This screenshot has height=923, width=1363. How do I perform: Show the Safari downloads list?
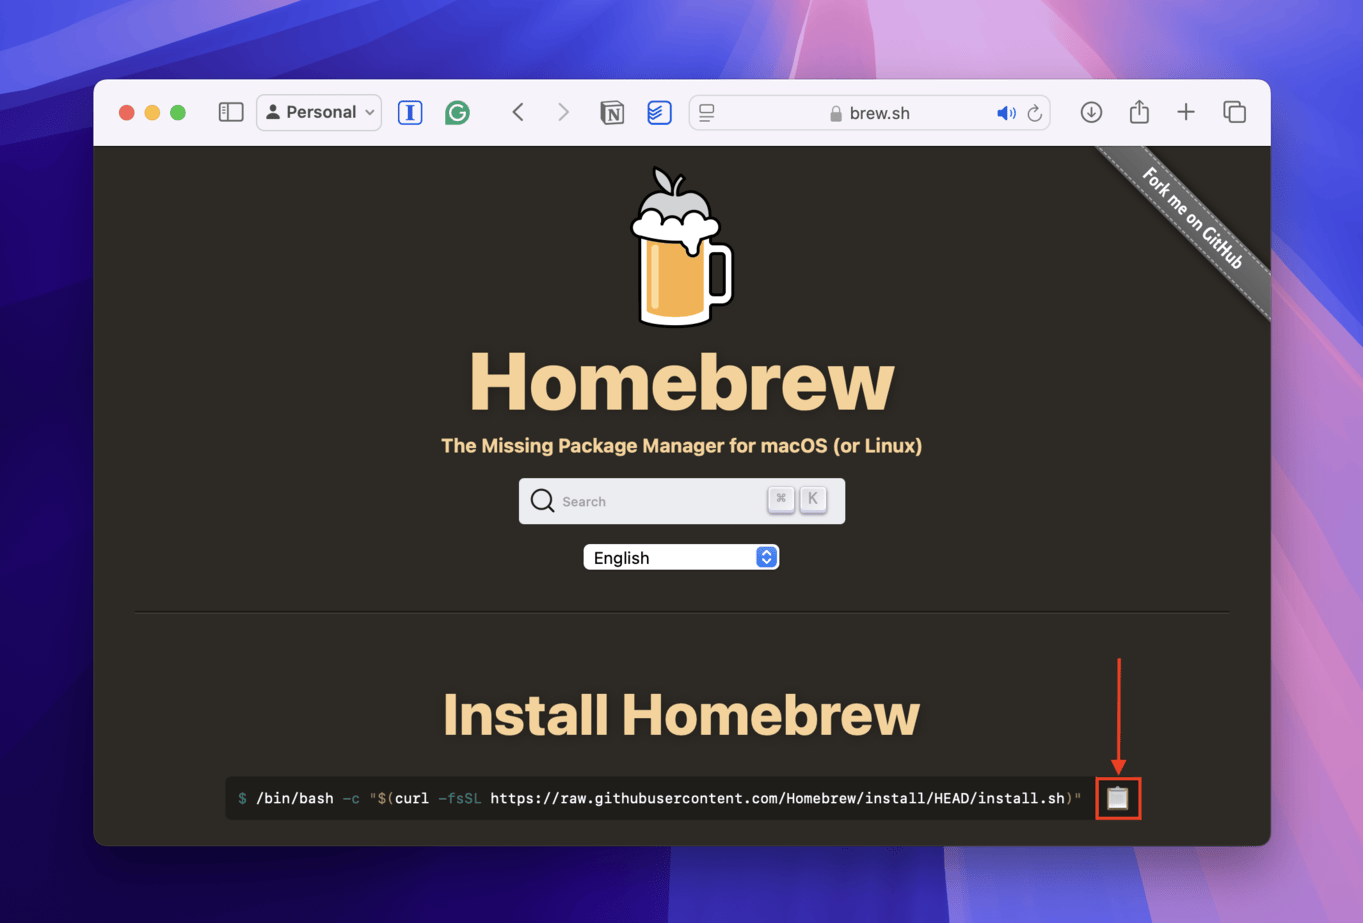tap(1091, 112)
